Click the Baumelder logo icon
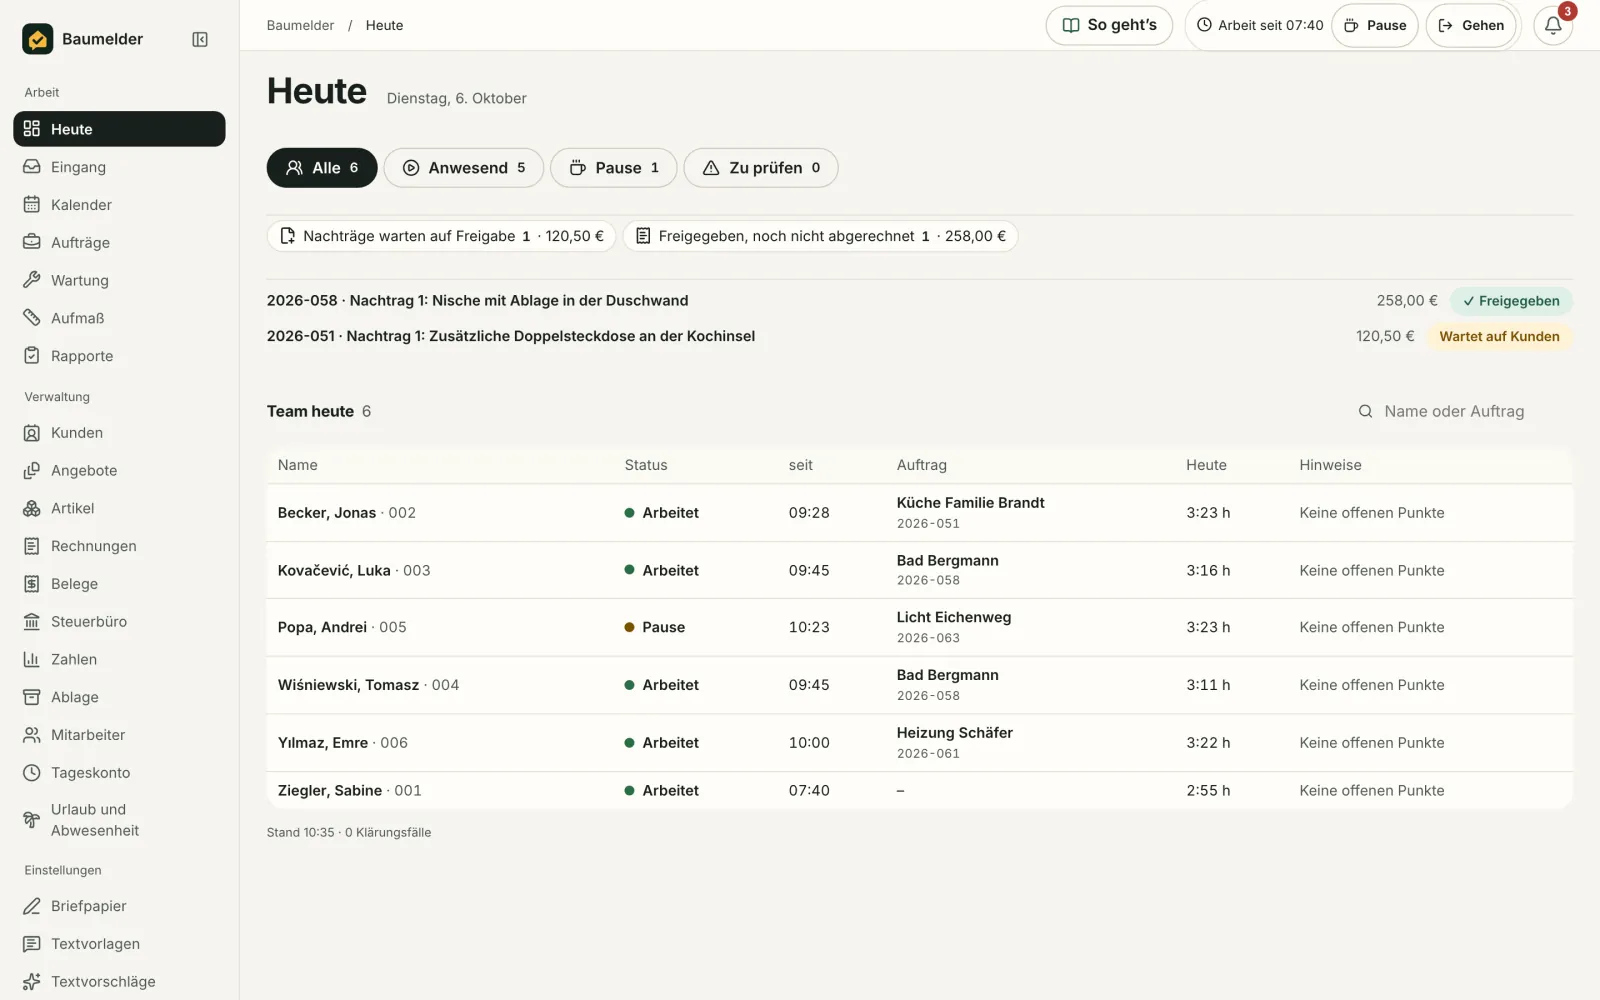Screen dimensions: 1600x1000 point(38,39)
